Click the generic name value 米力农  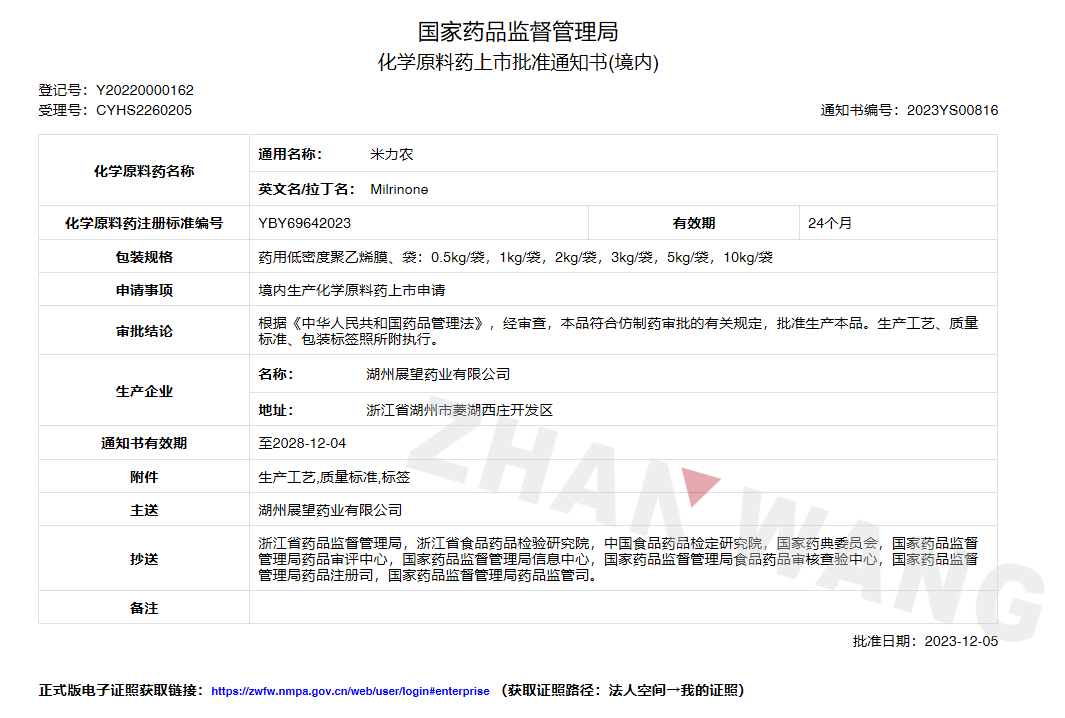point(391,154)
